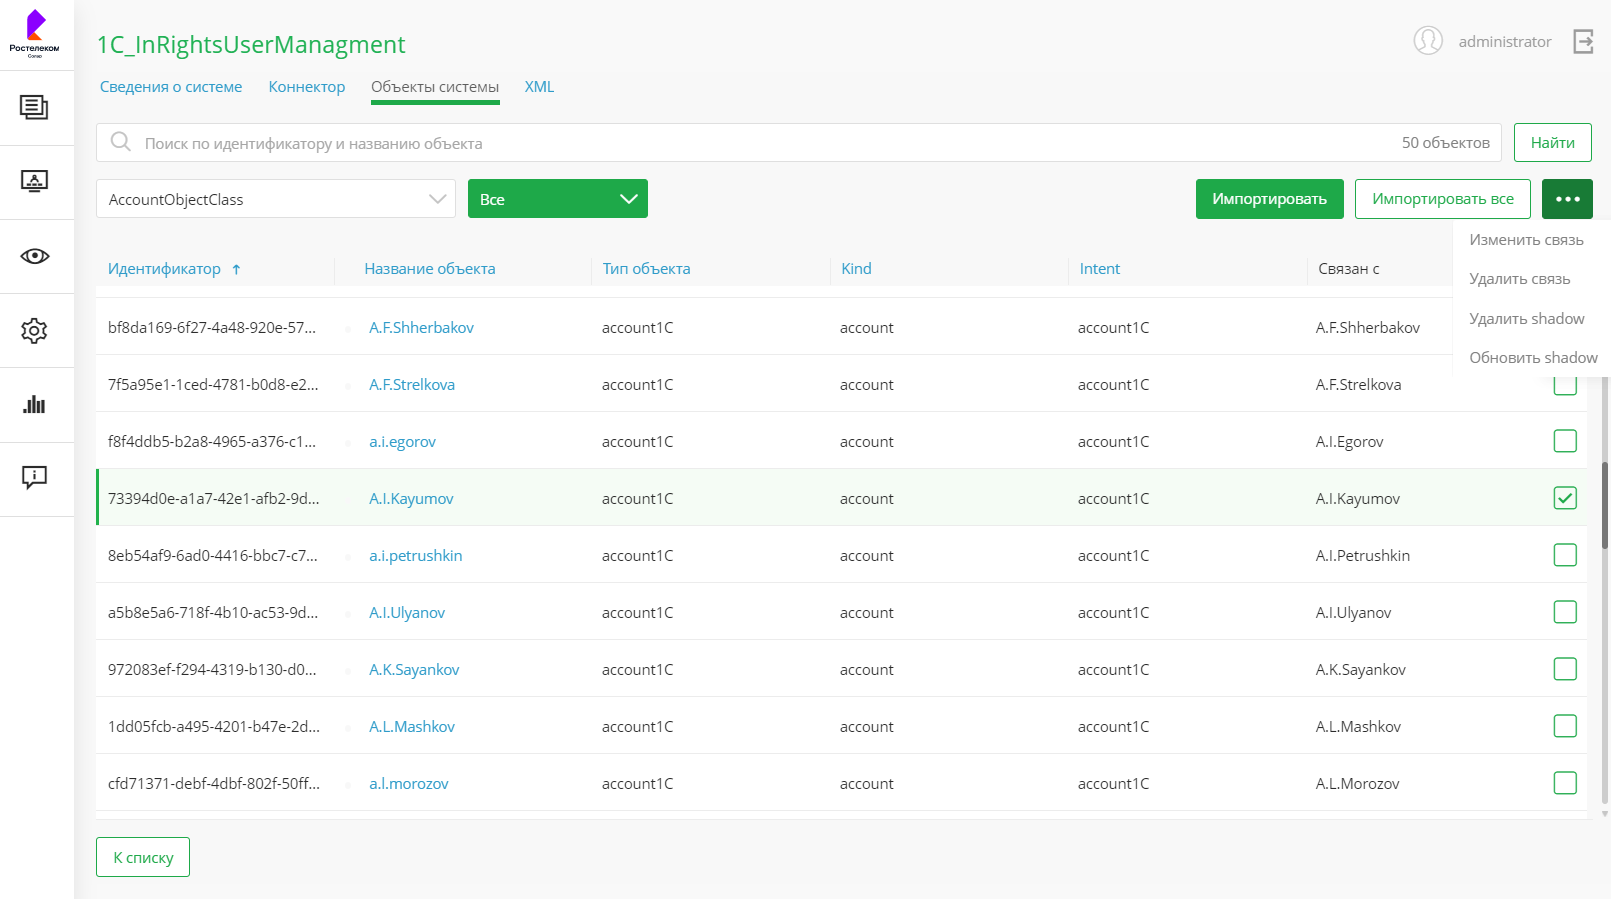The width and height of the screenshot is (1611, 899).
Task: Open the AccountObjectClass dropdown
Action: tap(276, 199)
